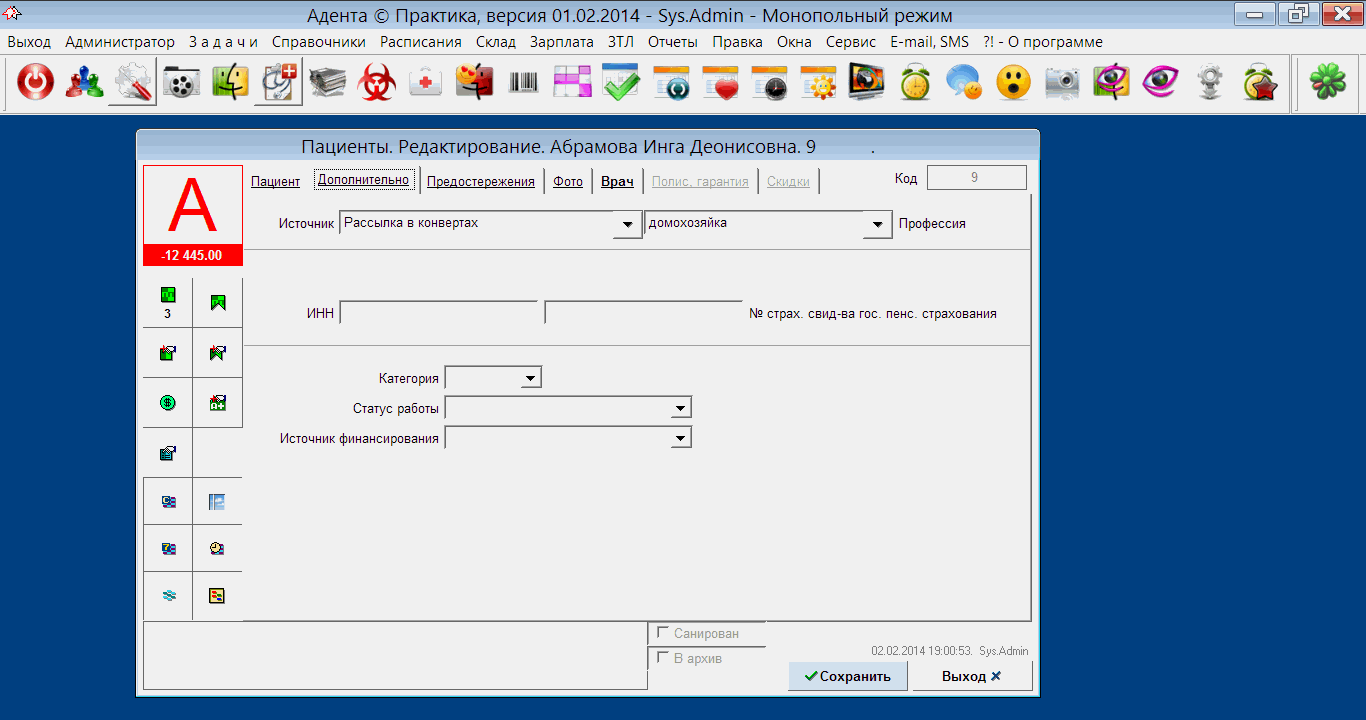The width and height of the screenshot is (1366, 720).
Task: Click the red power button toolbar icon
Action: pyautogui.click(x=36, y=83)
